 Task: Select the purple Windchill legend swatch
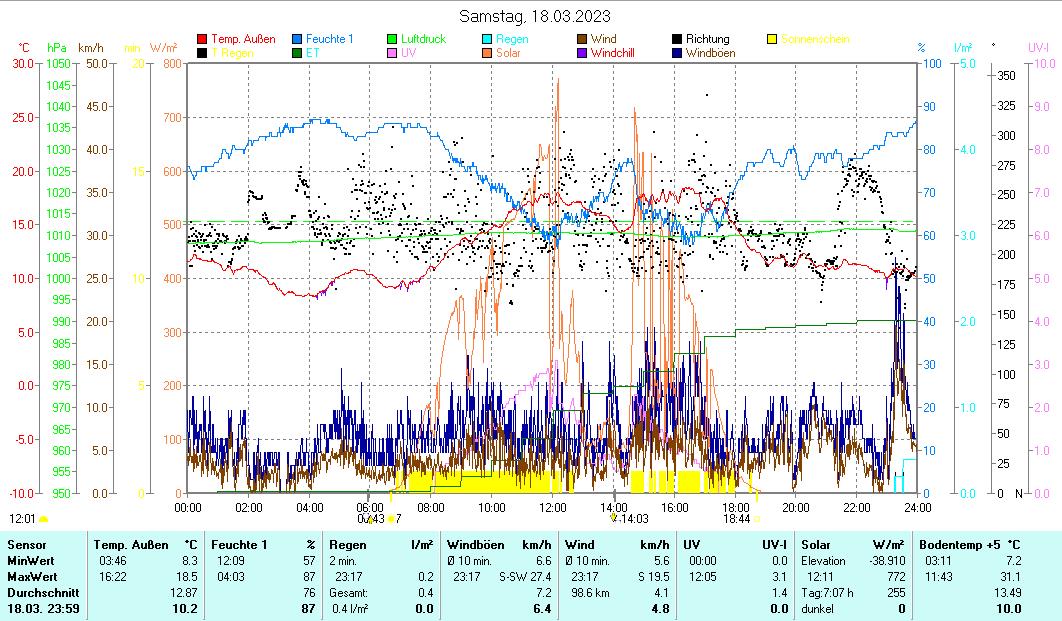[x=582, y=53]
